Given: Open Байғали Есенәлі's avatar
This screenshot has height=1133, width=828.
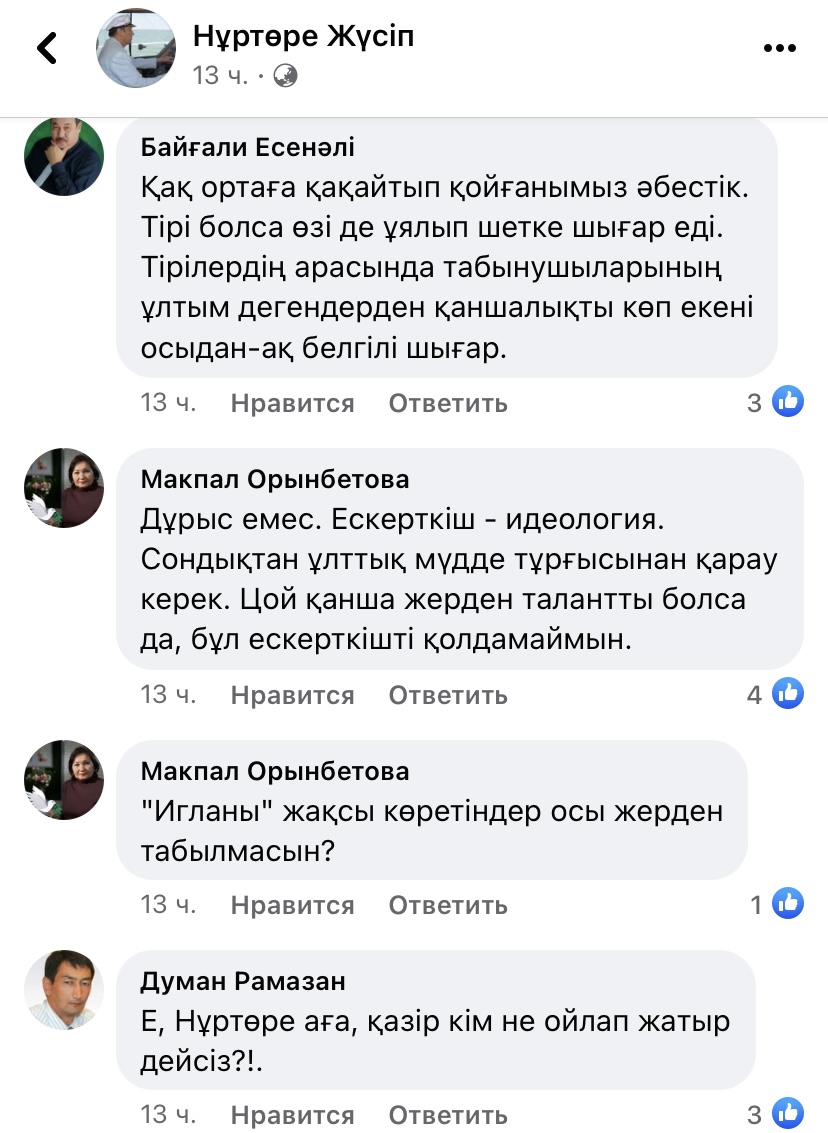Looking at the screenshot, I should point(64,155).
